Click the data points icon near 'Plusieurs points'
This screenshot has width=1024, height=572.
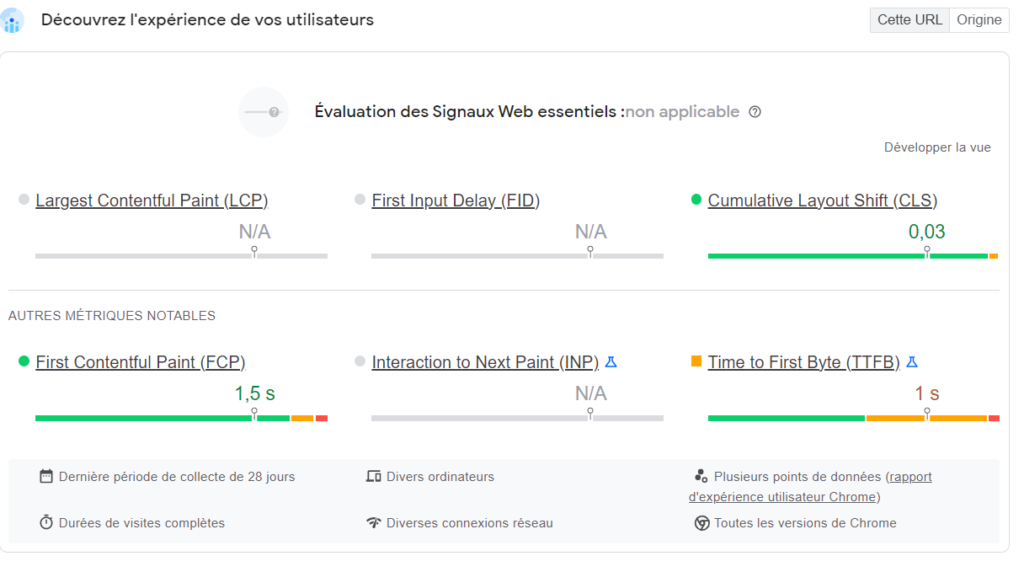(702, 477)
